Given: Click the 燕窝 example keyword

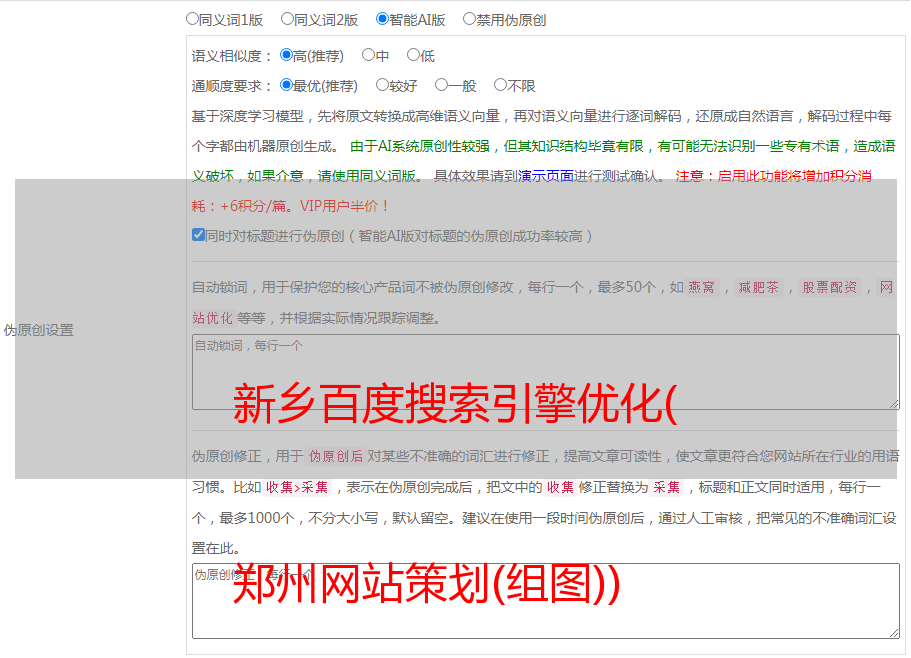Looking at the screenshot, I should pos(701,287).
